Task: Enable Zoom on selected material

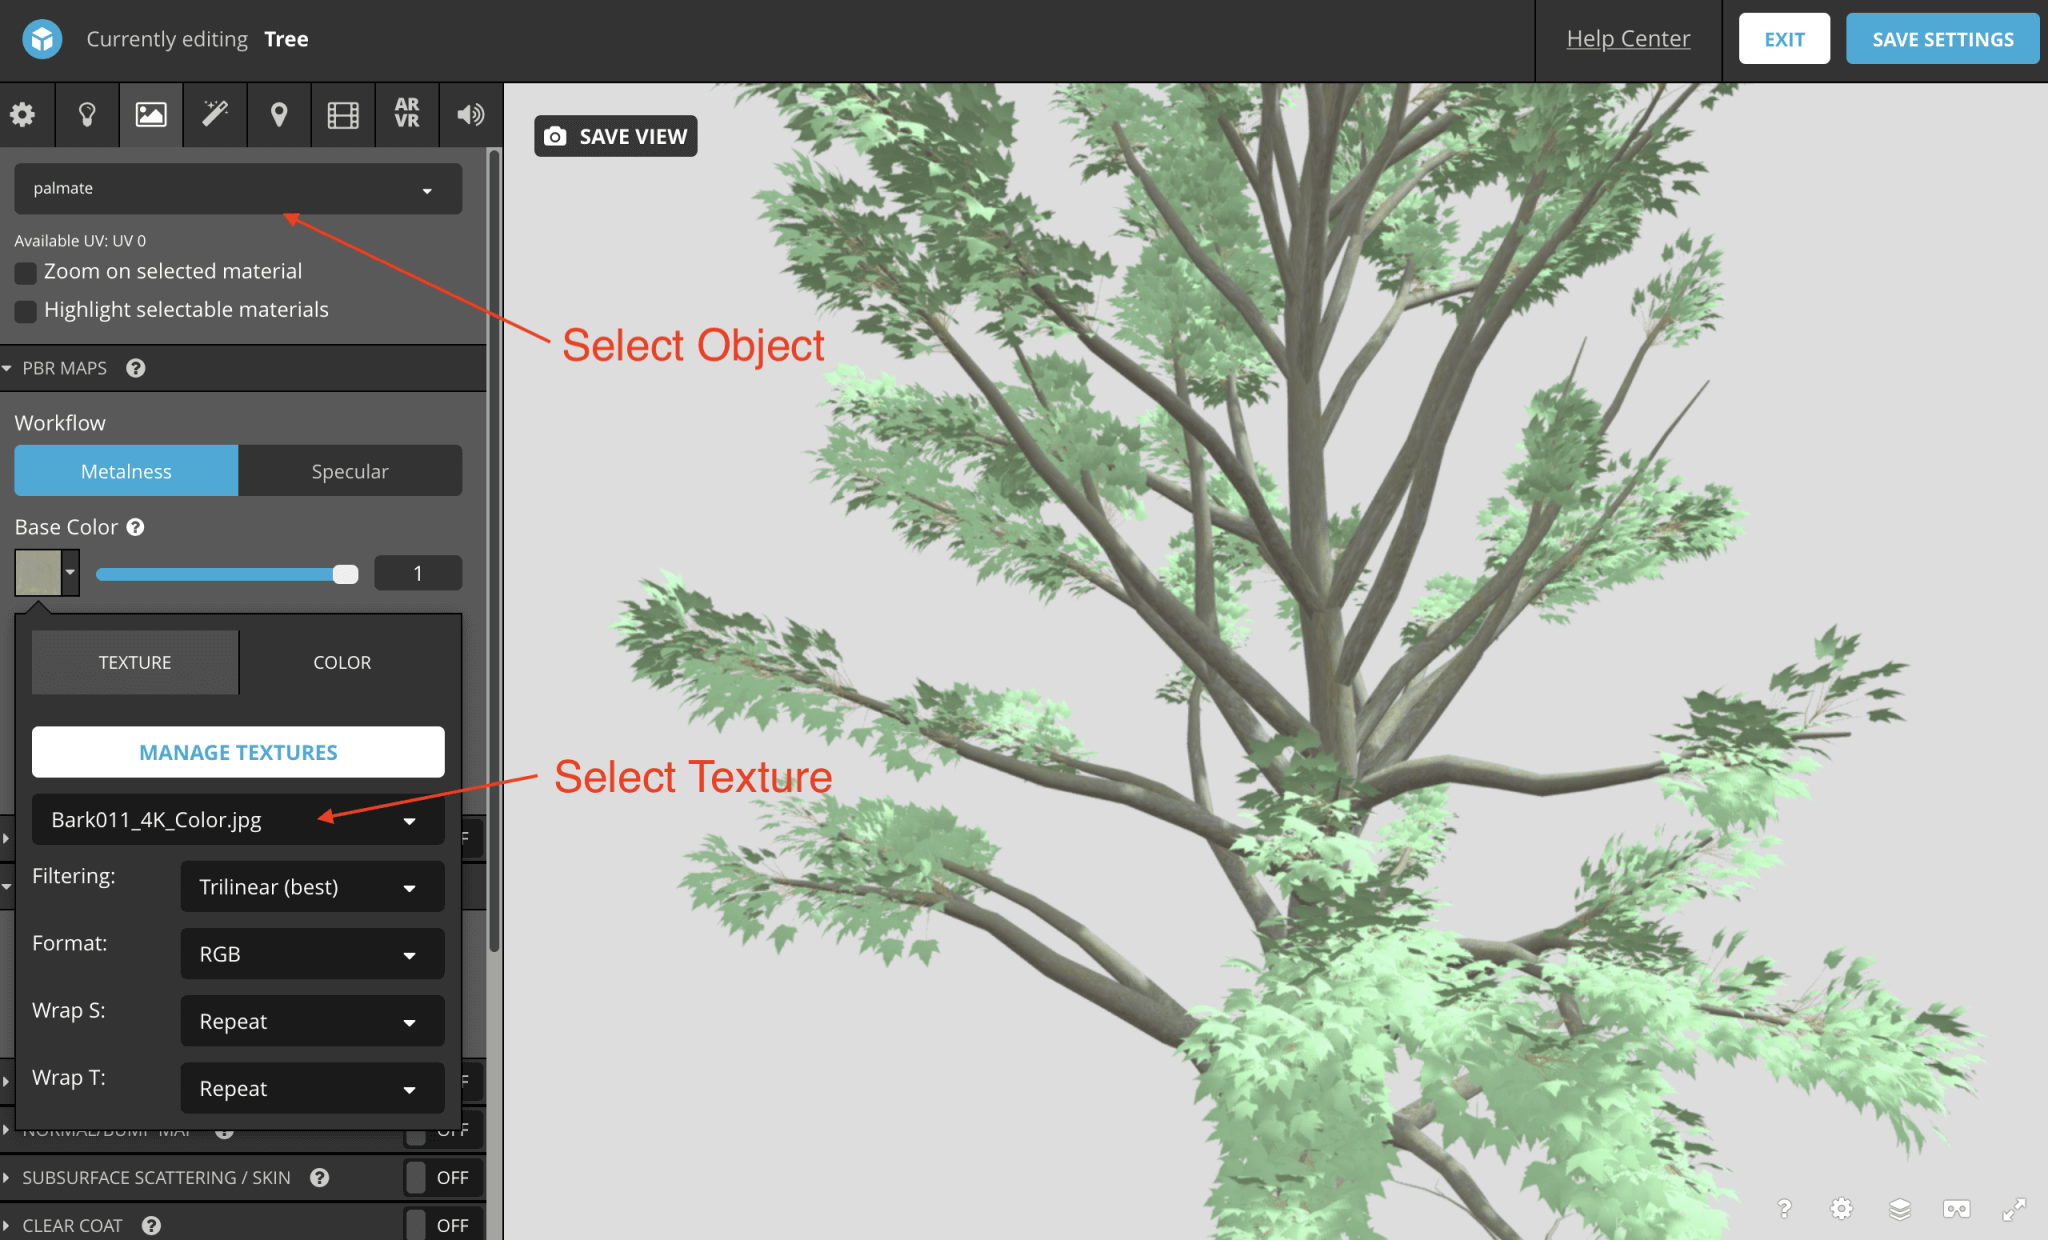Action: [x=25, y=272]
